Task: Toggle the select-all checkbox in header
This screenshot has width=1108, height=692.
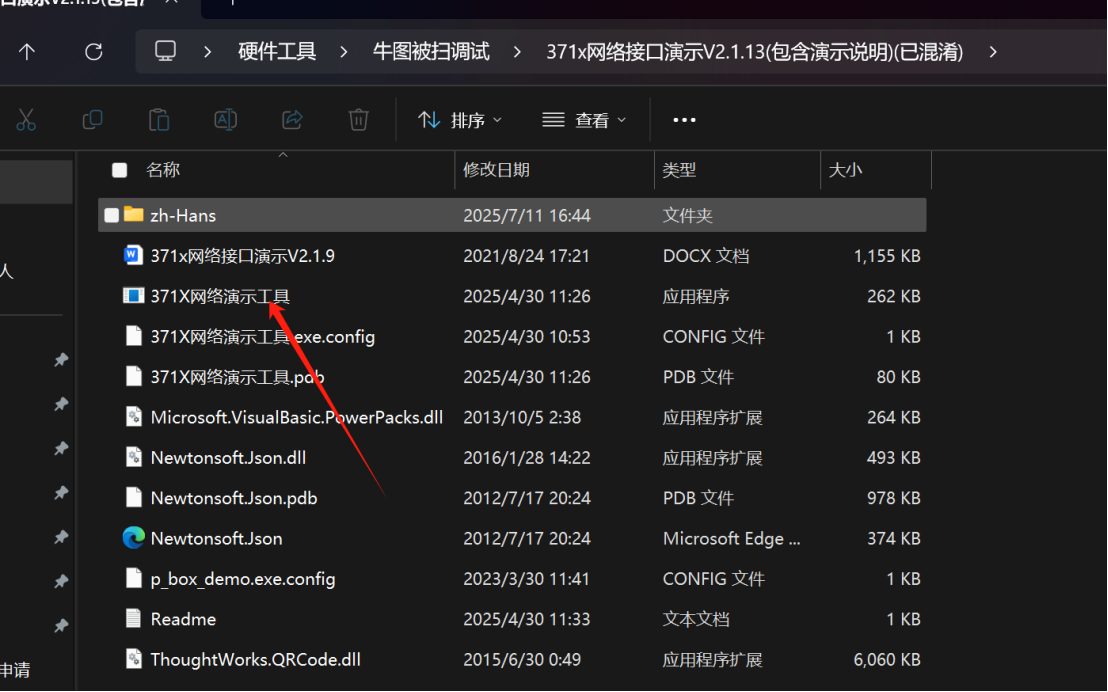Action: [x=119, y=170]
